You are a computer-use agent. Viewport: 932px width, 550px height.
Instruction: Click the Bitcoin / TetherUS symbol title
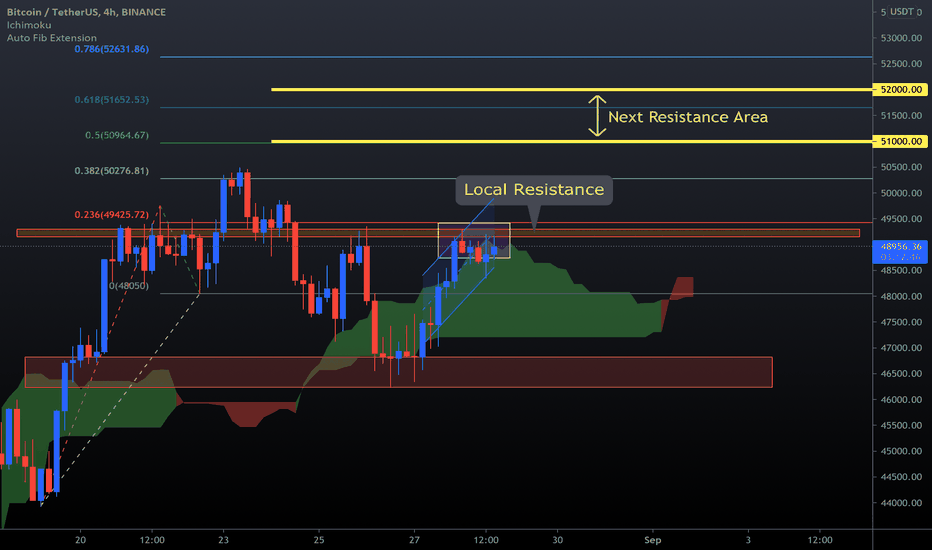coord(86,12)
